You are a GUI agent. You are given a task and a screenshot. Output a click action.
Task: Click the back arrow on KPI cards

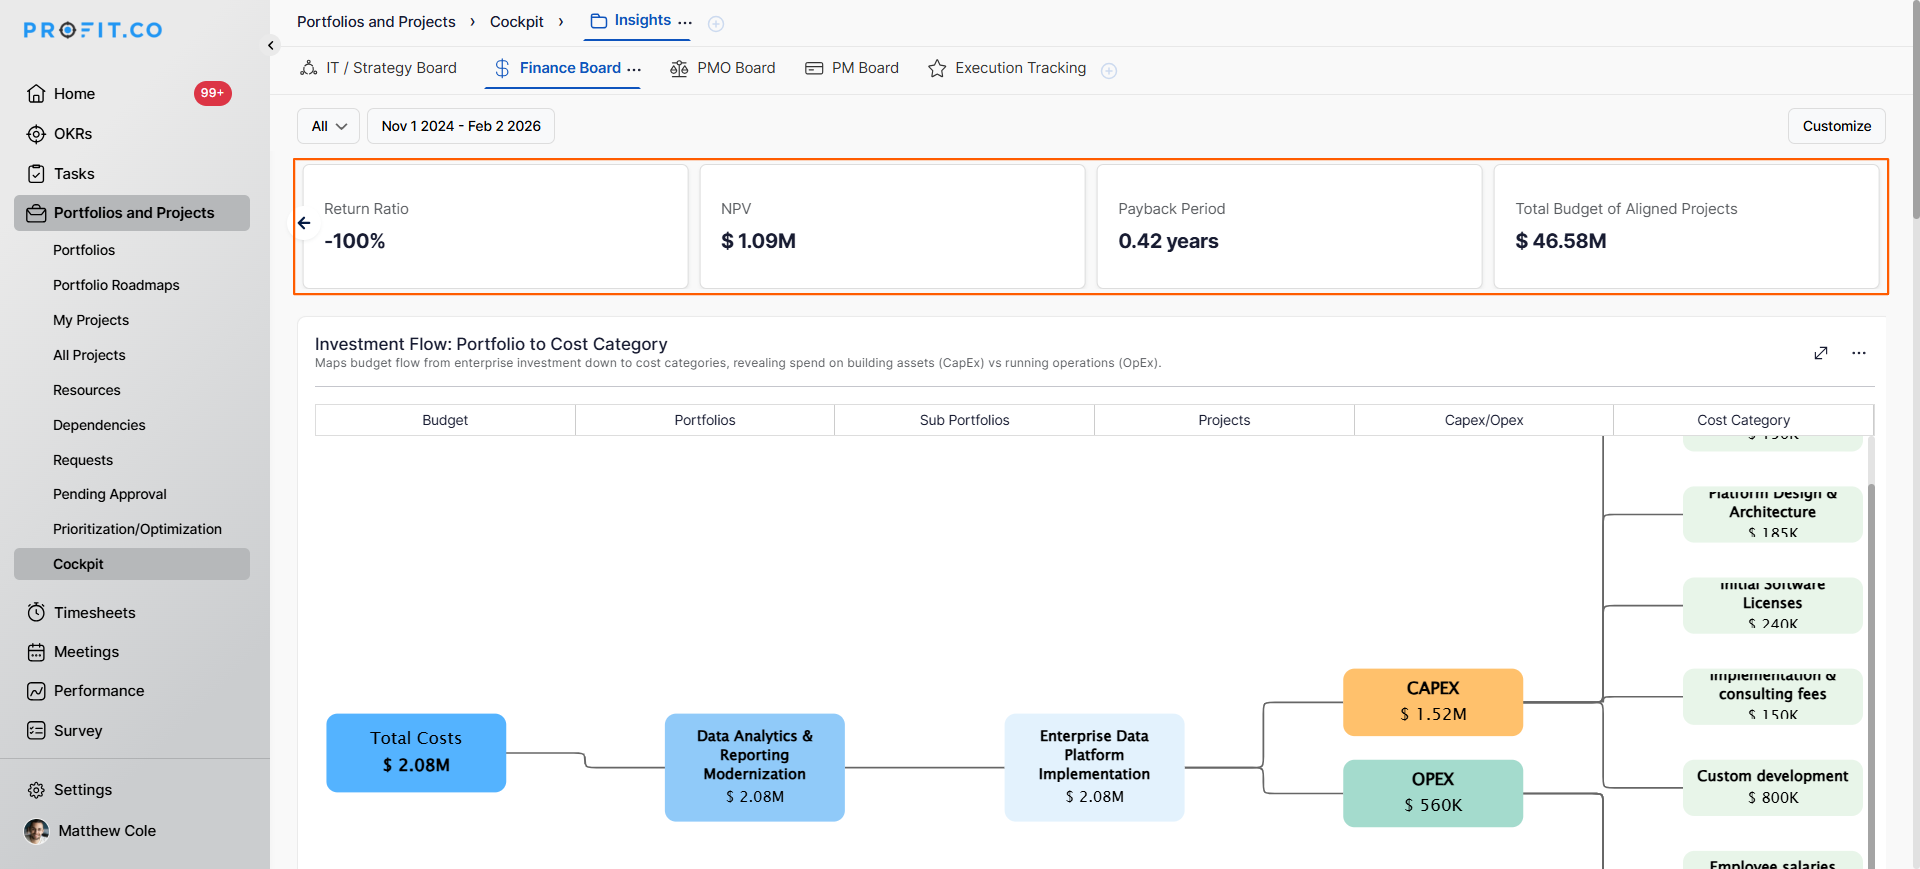[304, 223]
